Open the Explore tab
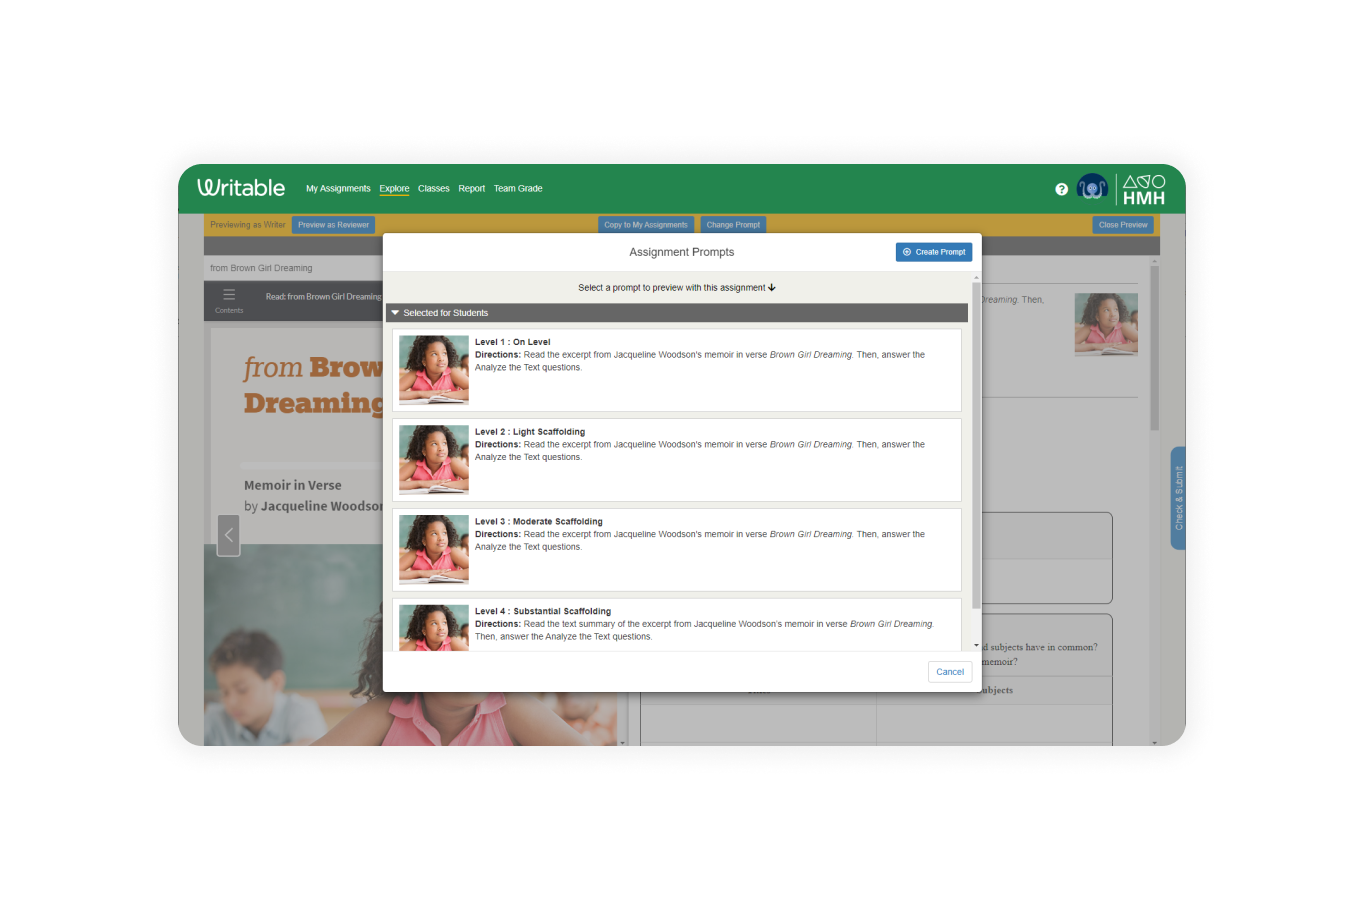Screen dimensions: 1362x912 click(394, 188)
